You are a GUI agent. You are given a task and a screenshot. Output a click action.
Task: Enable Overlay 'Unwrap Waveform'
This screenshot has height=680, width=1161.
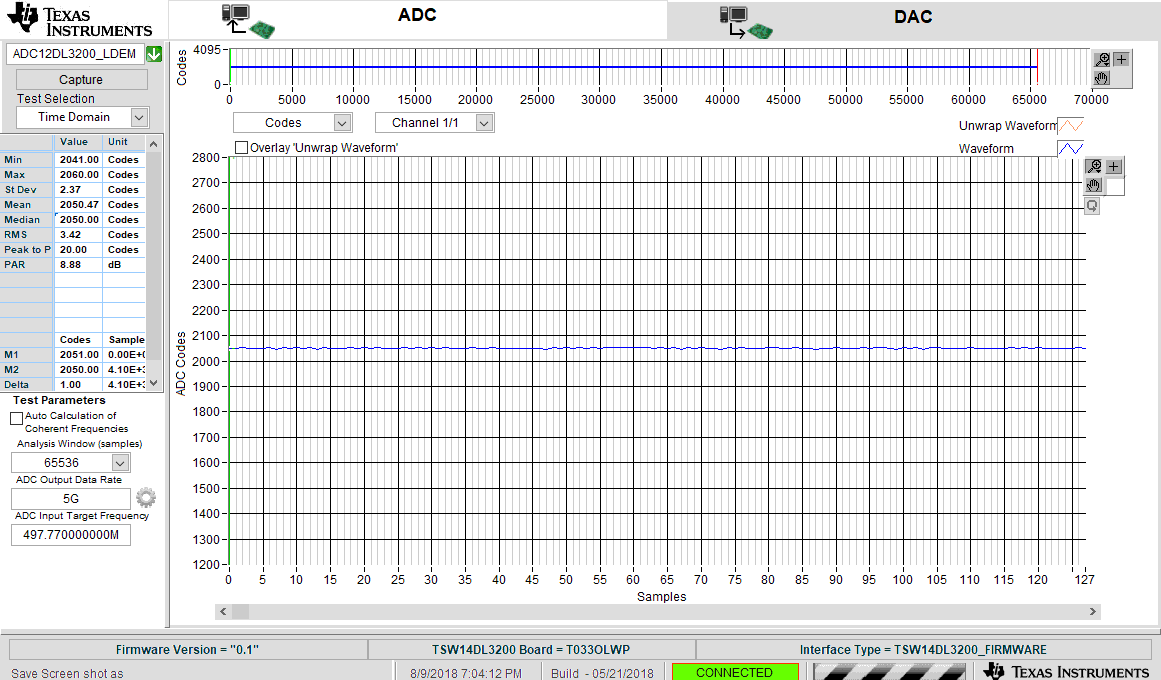click(241, 146)
